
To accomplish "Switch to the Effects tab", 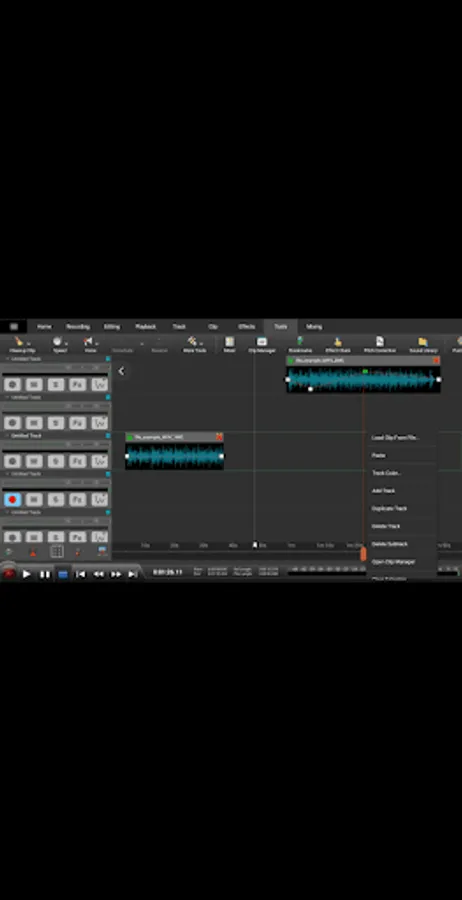I will click(247, 327).
